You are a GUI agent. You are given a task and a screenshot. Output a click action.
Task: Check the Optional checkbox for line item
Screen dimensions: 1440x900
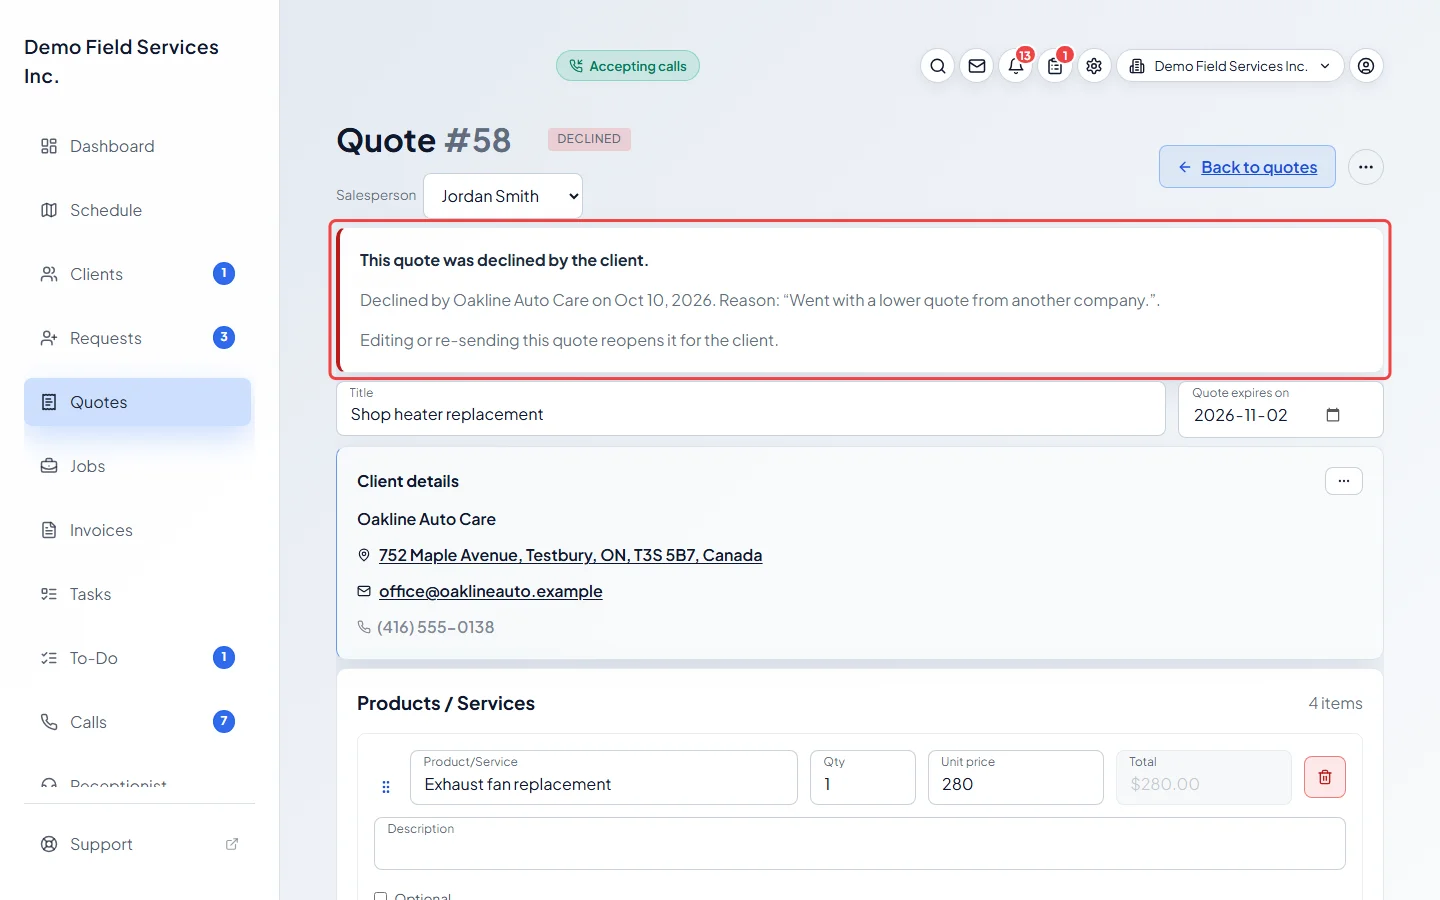click(x=381, y=896)
